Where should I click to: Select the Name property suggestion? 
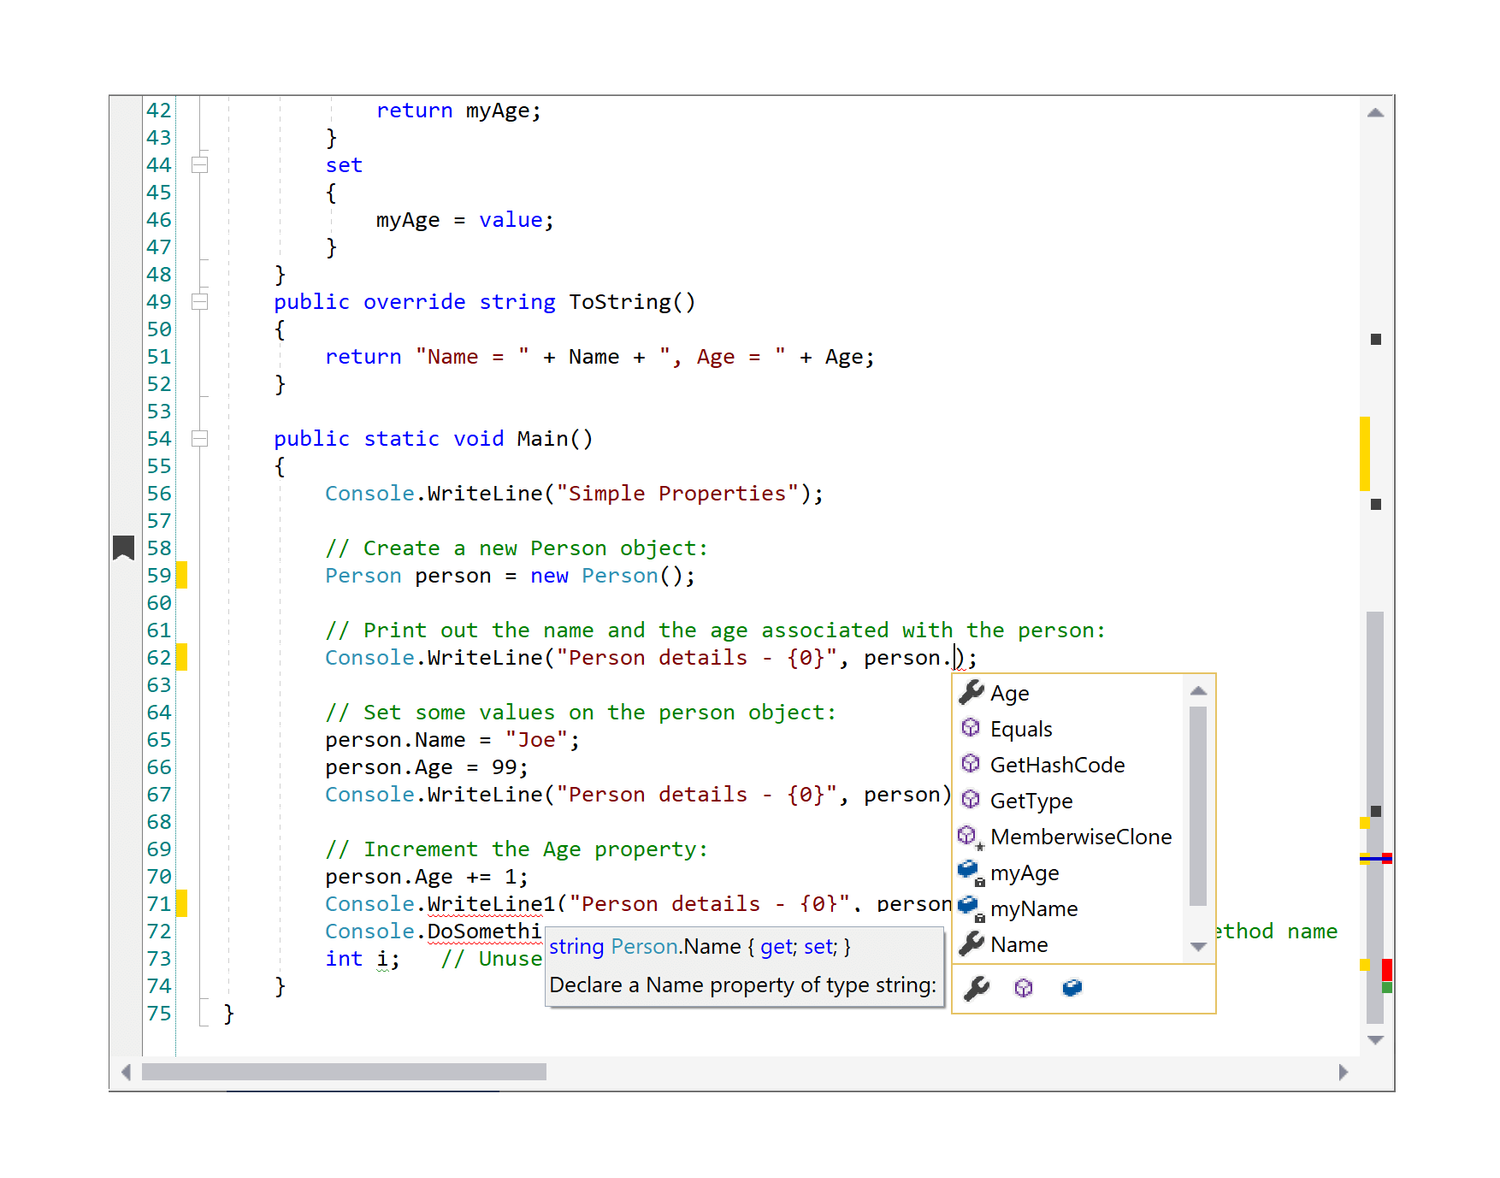pos(1018,944)
